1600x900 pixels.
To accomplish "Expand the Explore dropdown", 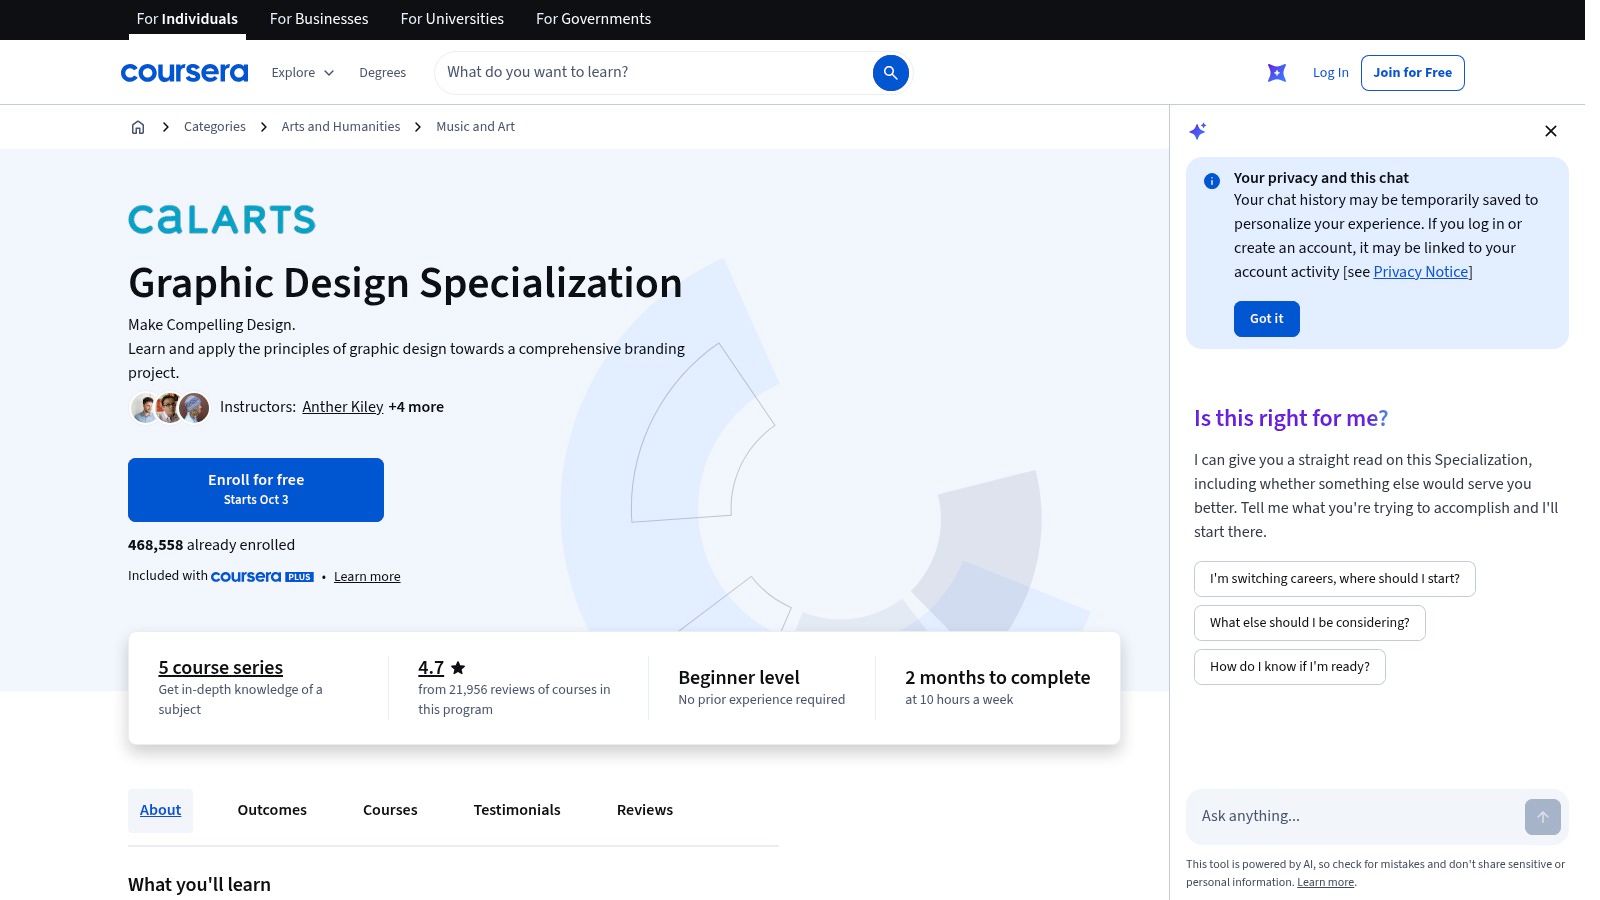I will (303, 72).
